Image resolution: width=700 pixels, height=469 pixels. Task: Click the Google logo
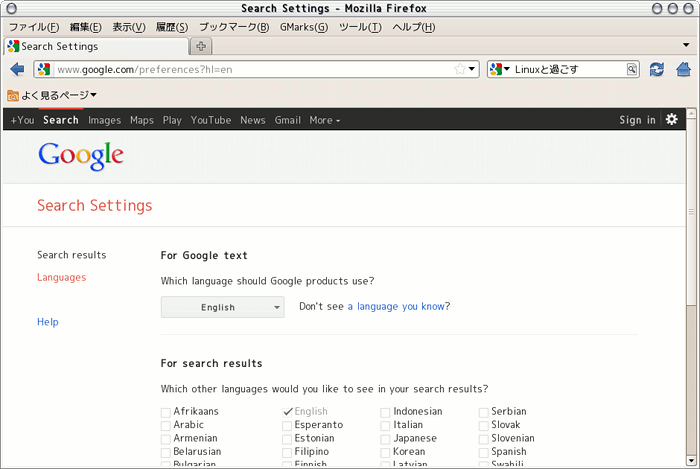(x=81, y=156)
